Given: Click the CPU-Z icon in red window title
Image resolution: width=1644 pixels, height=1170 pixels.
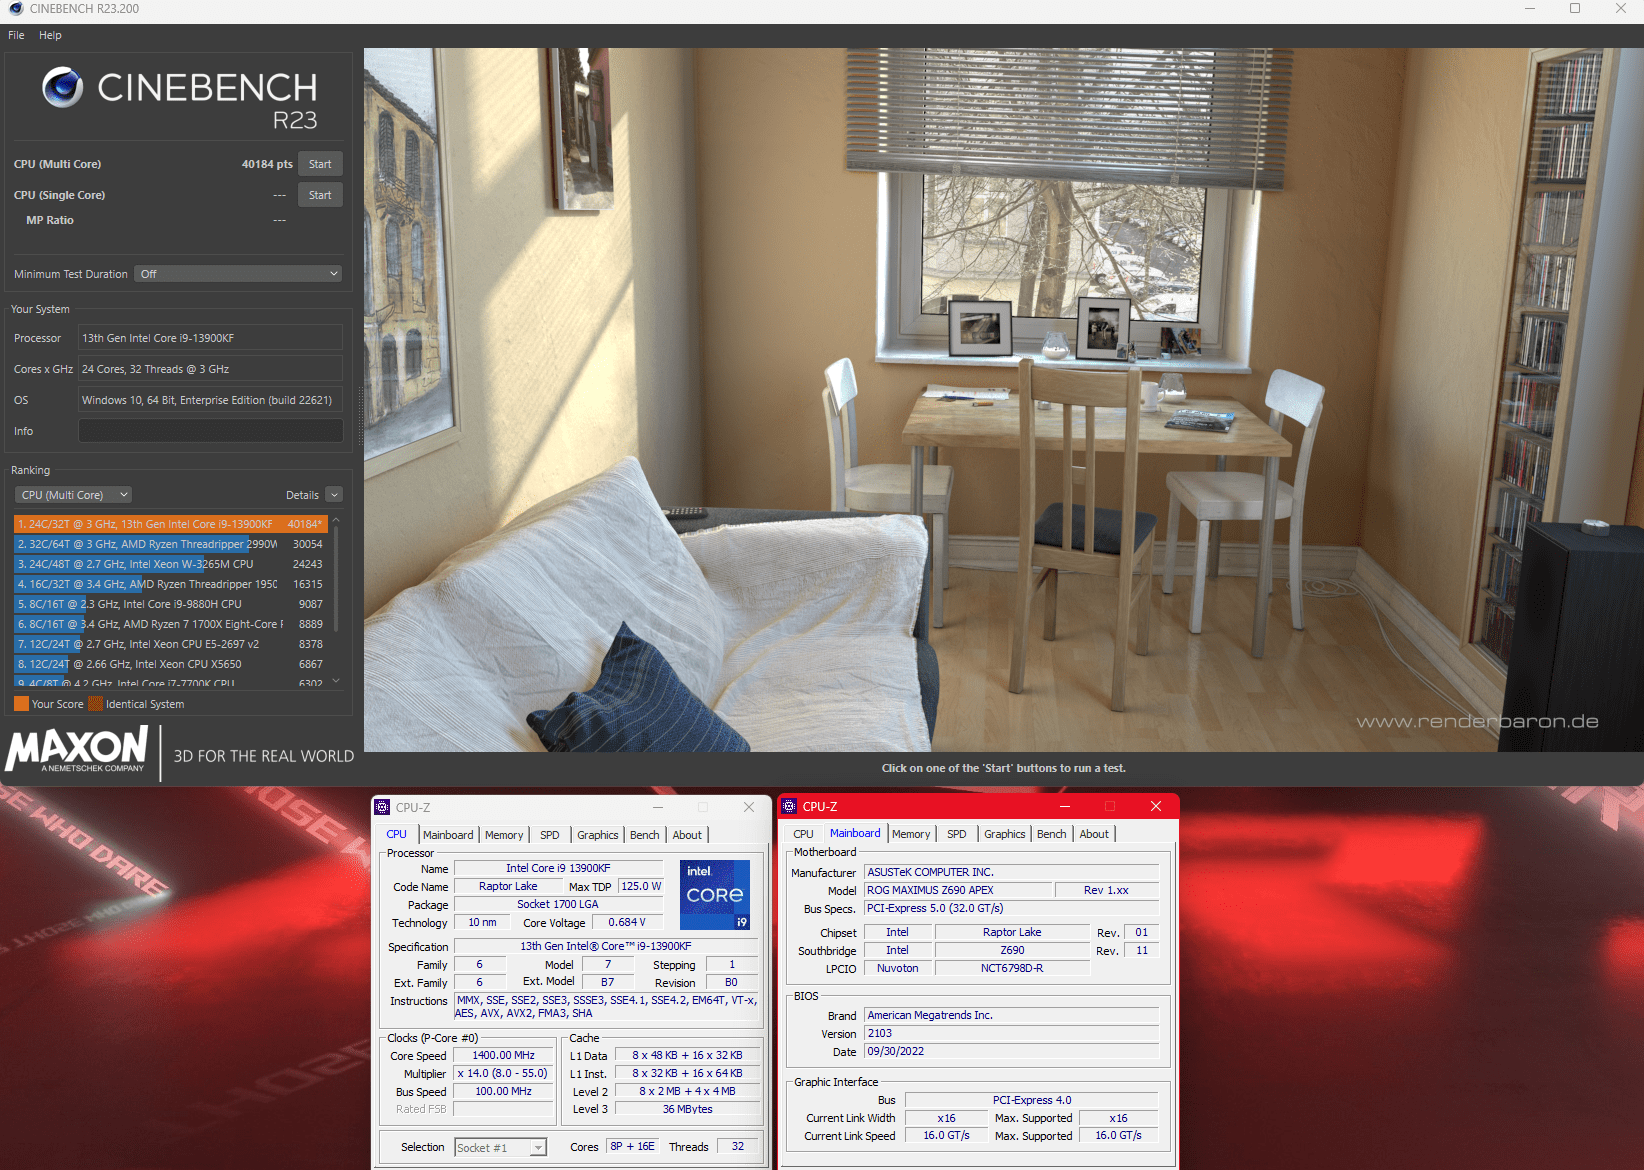Looking at the screenshot, I should (789, 806).
